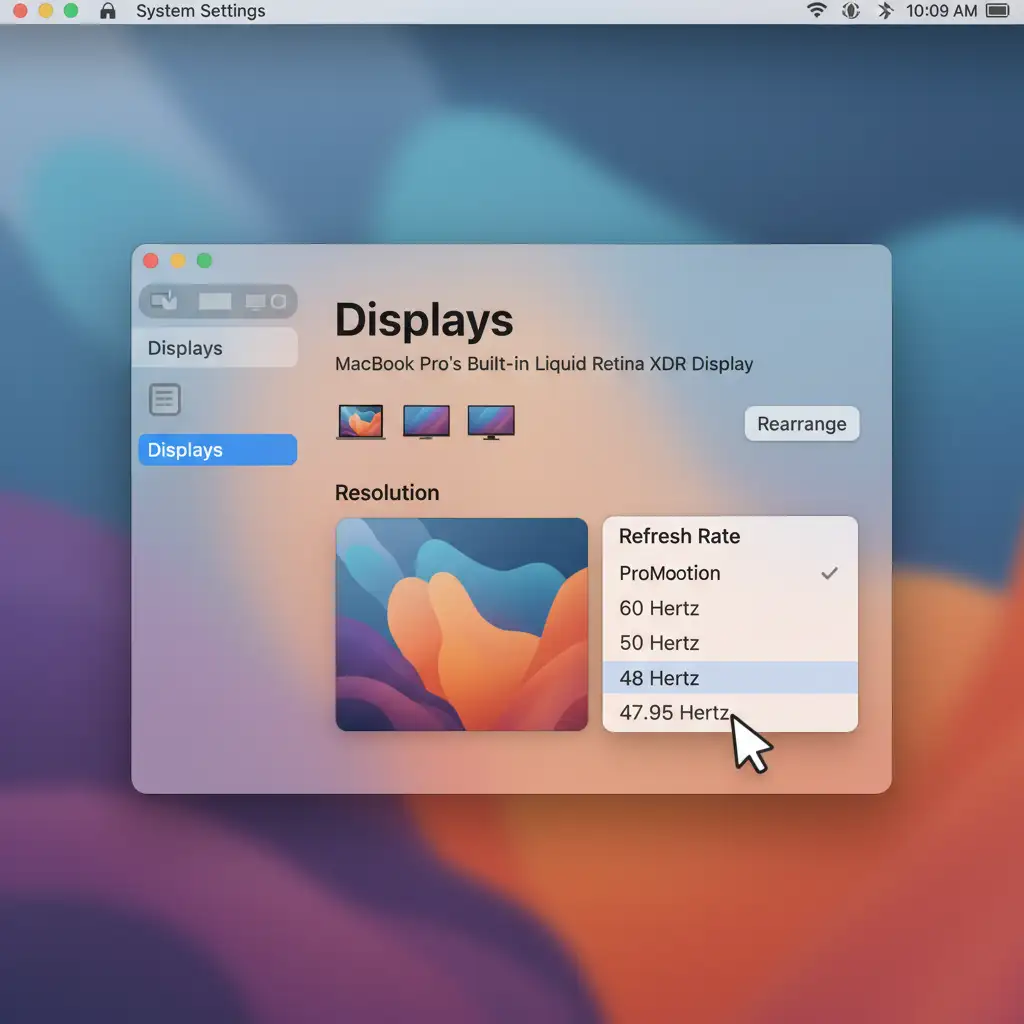Select the MacBook laptop display icon

pyautogui.click(x=360, y=421)
